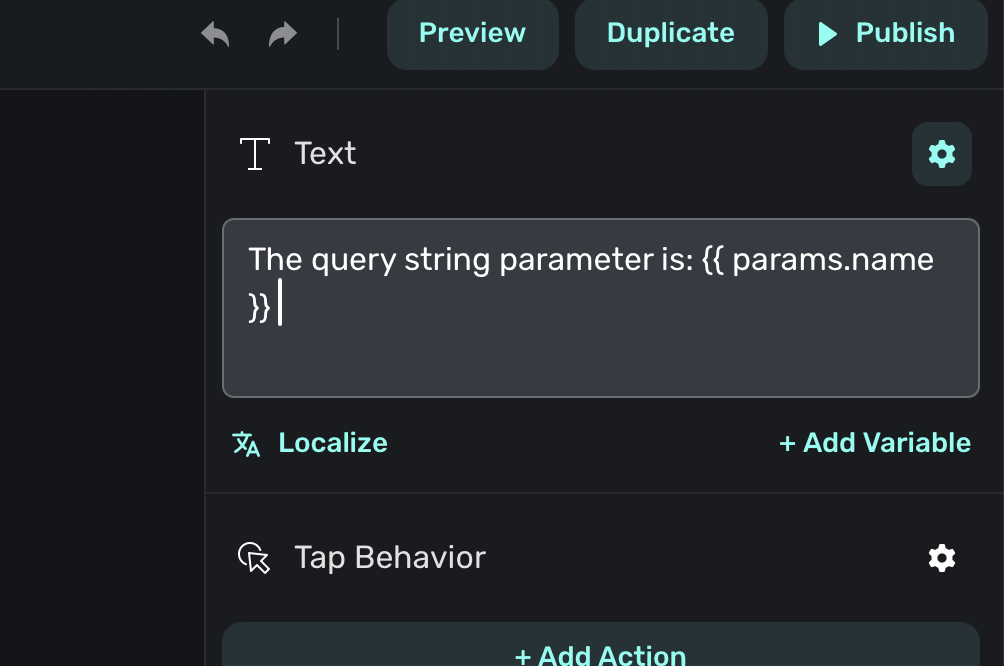Click the cursor icon beside Tap Behavior
The width and height of the screenshot is (1004, 666).
pyautogui.click(x=254, y=558)
